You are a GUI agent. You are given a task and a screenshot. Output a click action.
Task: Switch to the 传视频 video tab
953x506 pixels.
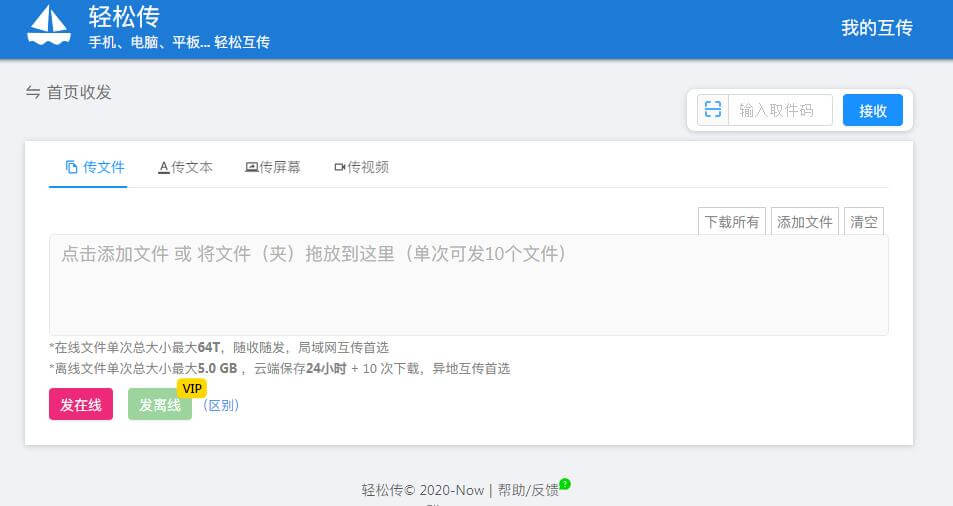[360, 167]
